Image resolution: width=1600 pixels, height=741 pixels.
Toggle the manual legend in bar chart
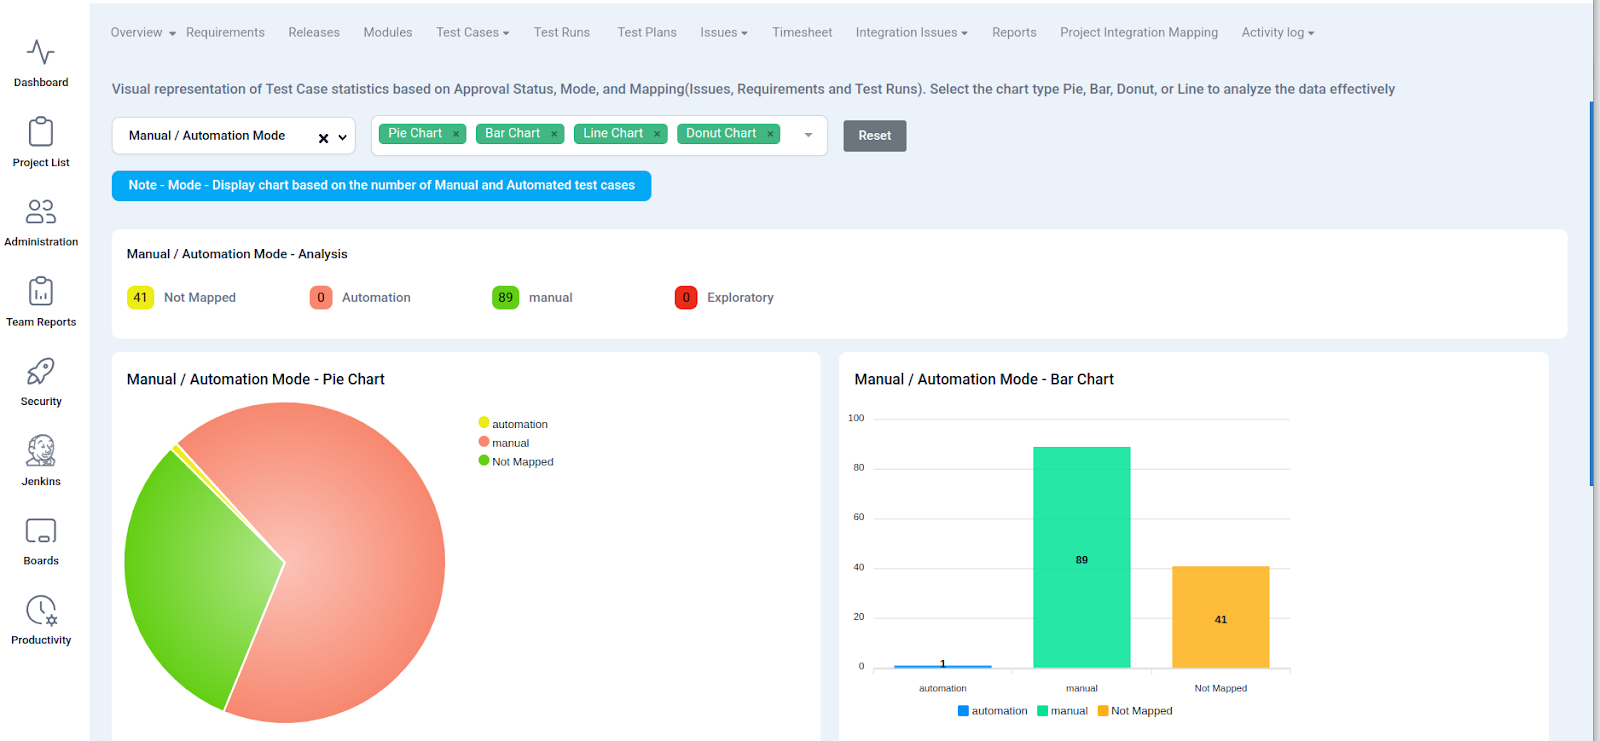pyautogui.click(x=1062, y=711)
